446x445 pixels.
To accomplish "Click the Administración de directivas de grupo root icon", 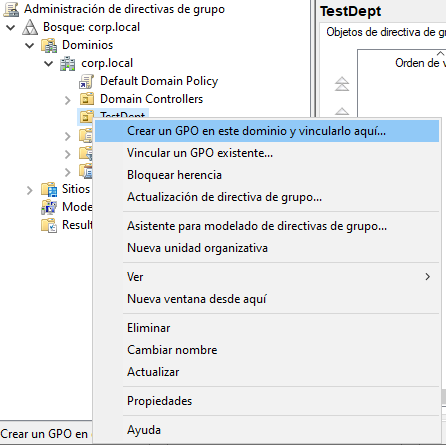I will pyautogui.click(x=11, y=9).
